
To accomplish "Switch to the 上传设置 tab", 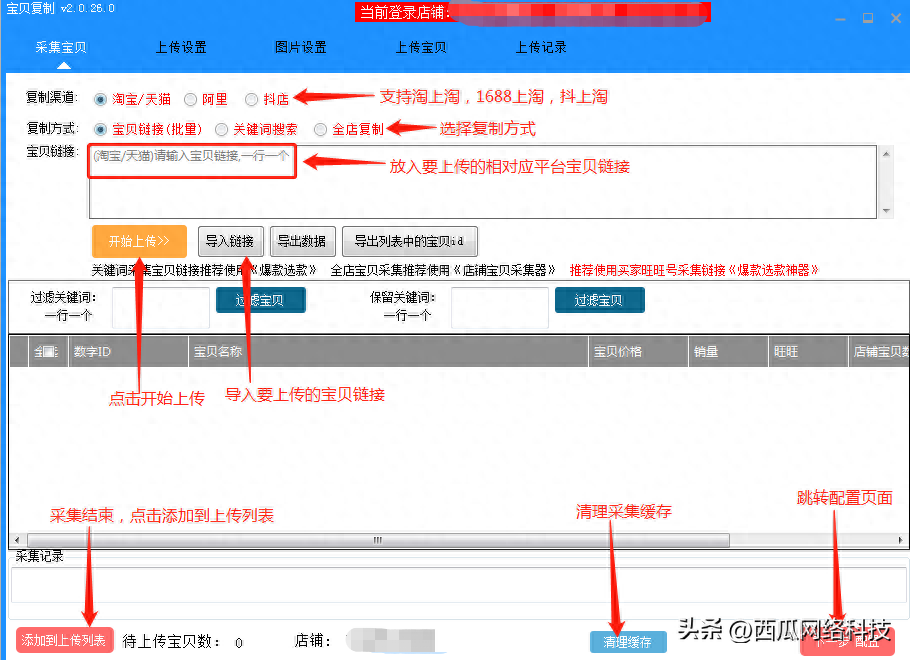I will pos(181,47).
